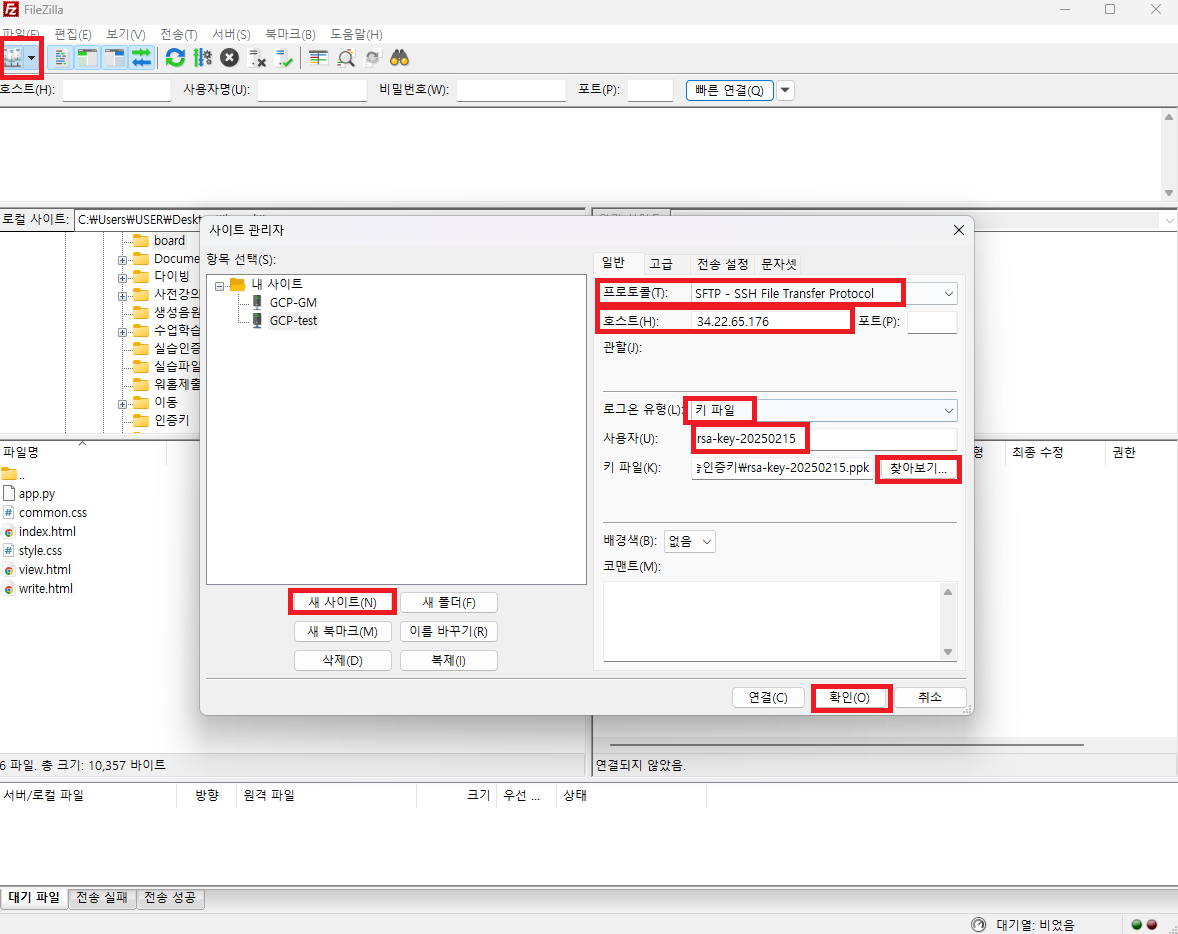1178x934 pixels.
Task: Click the 복제(I) button
Action: (x=449, y=660)
